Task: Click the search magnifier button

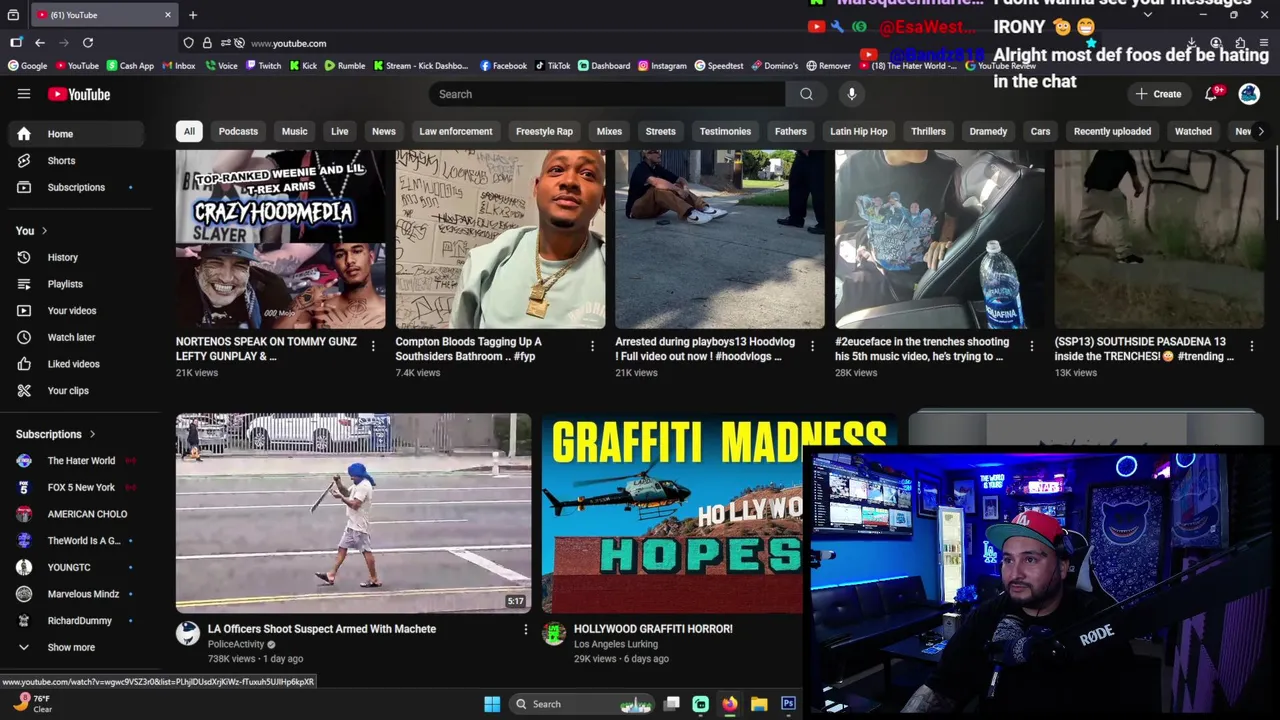Action: (x=806, y=94)
